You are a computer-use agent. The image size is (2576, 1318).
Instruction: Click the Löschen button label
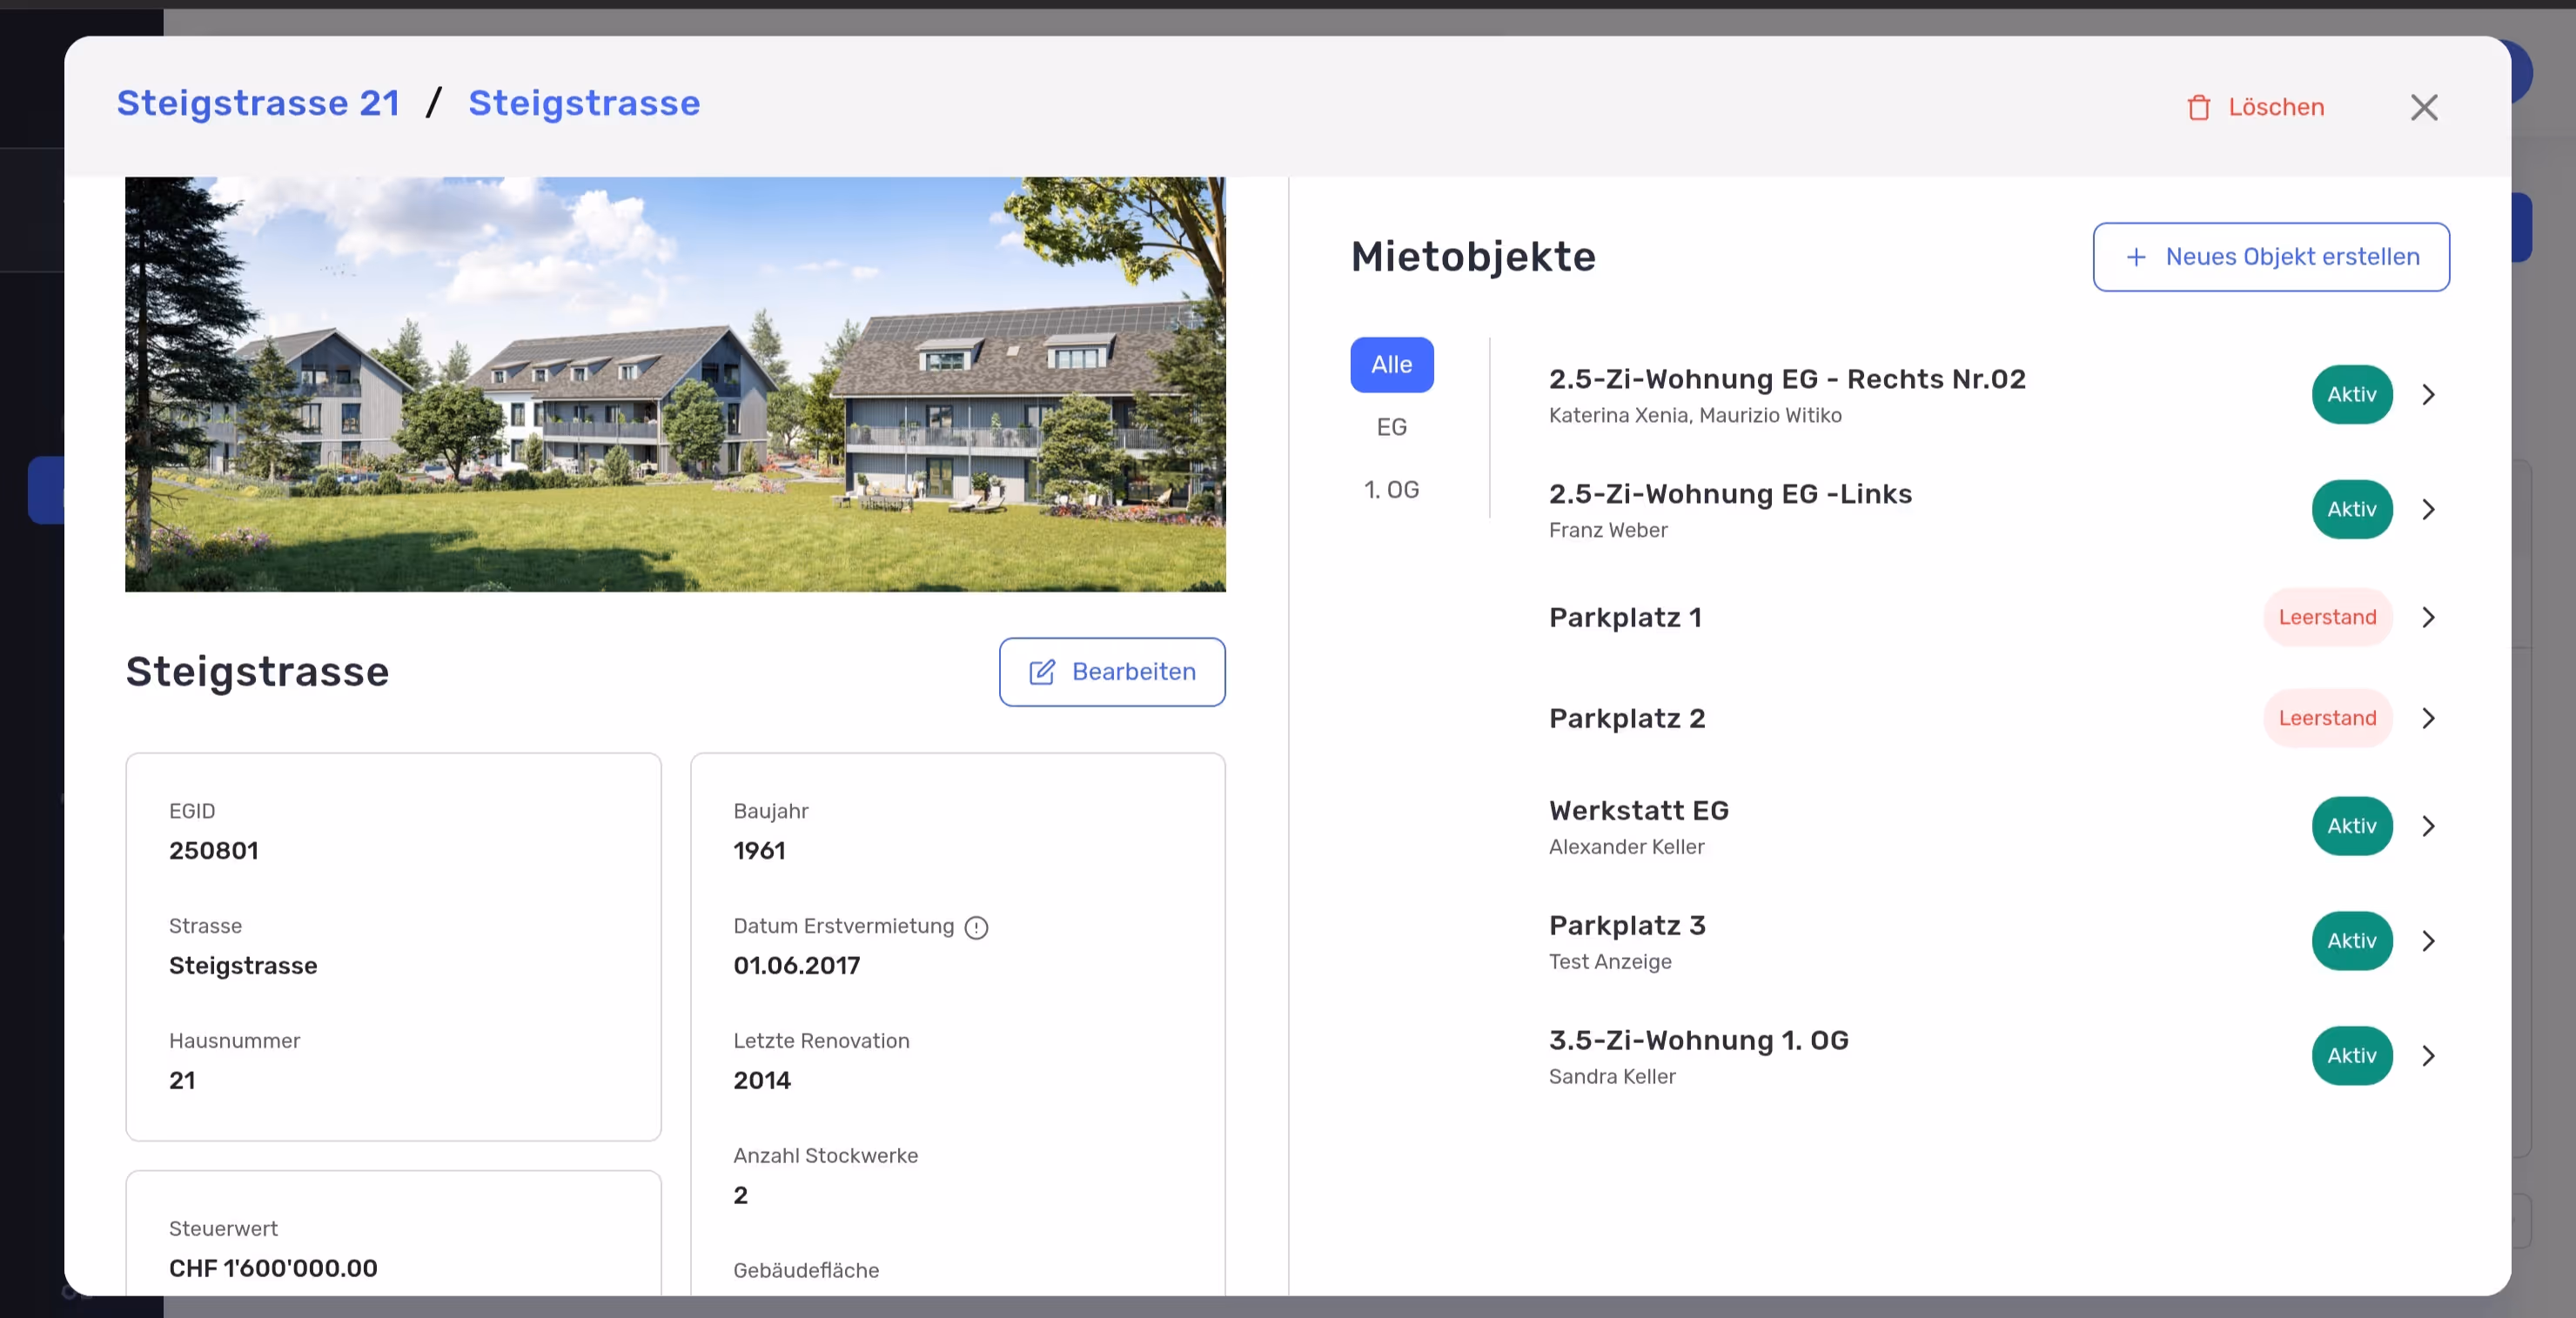click(x=2276, y=107)
